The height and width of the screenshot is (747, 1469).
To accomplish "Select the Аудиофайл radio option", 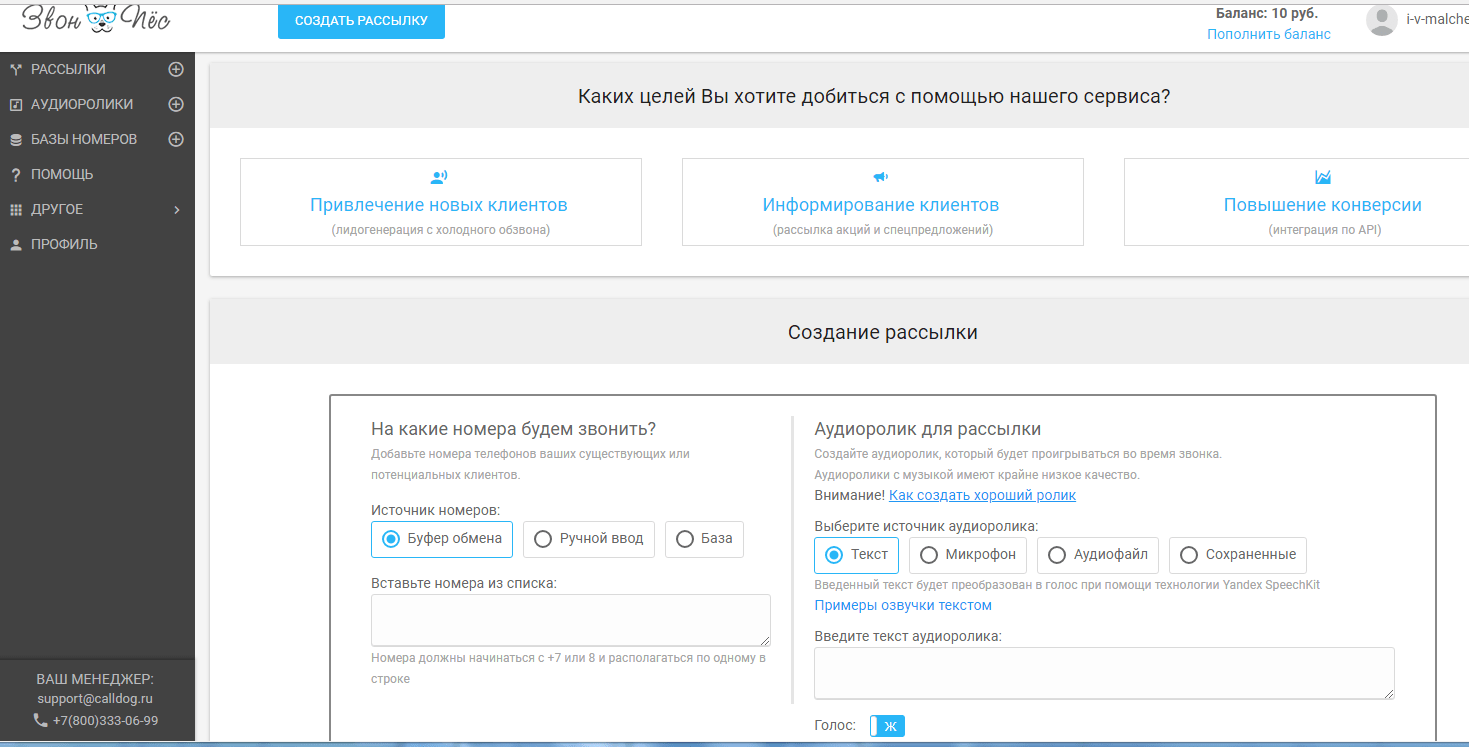I will coord(1098,555).
